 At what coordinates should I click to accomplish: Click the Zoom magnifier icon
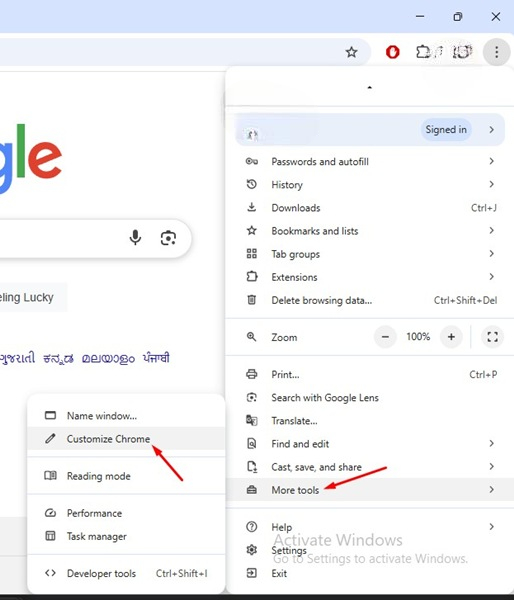251,337
